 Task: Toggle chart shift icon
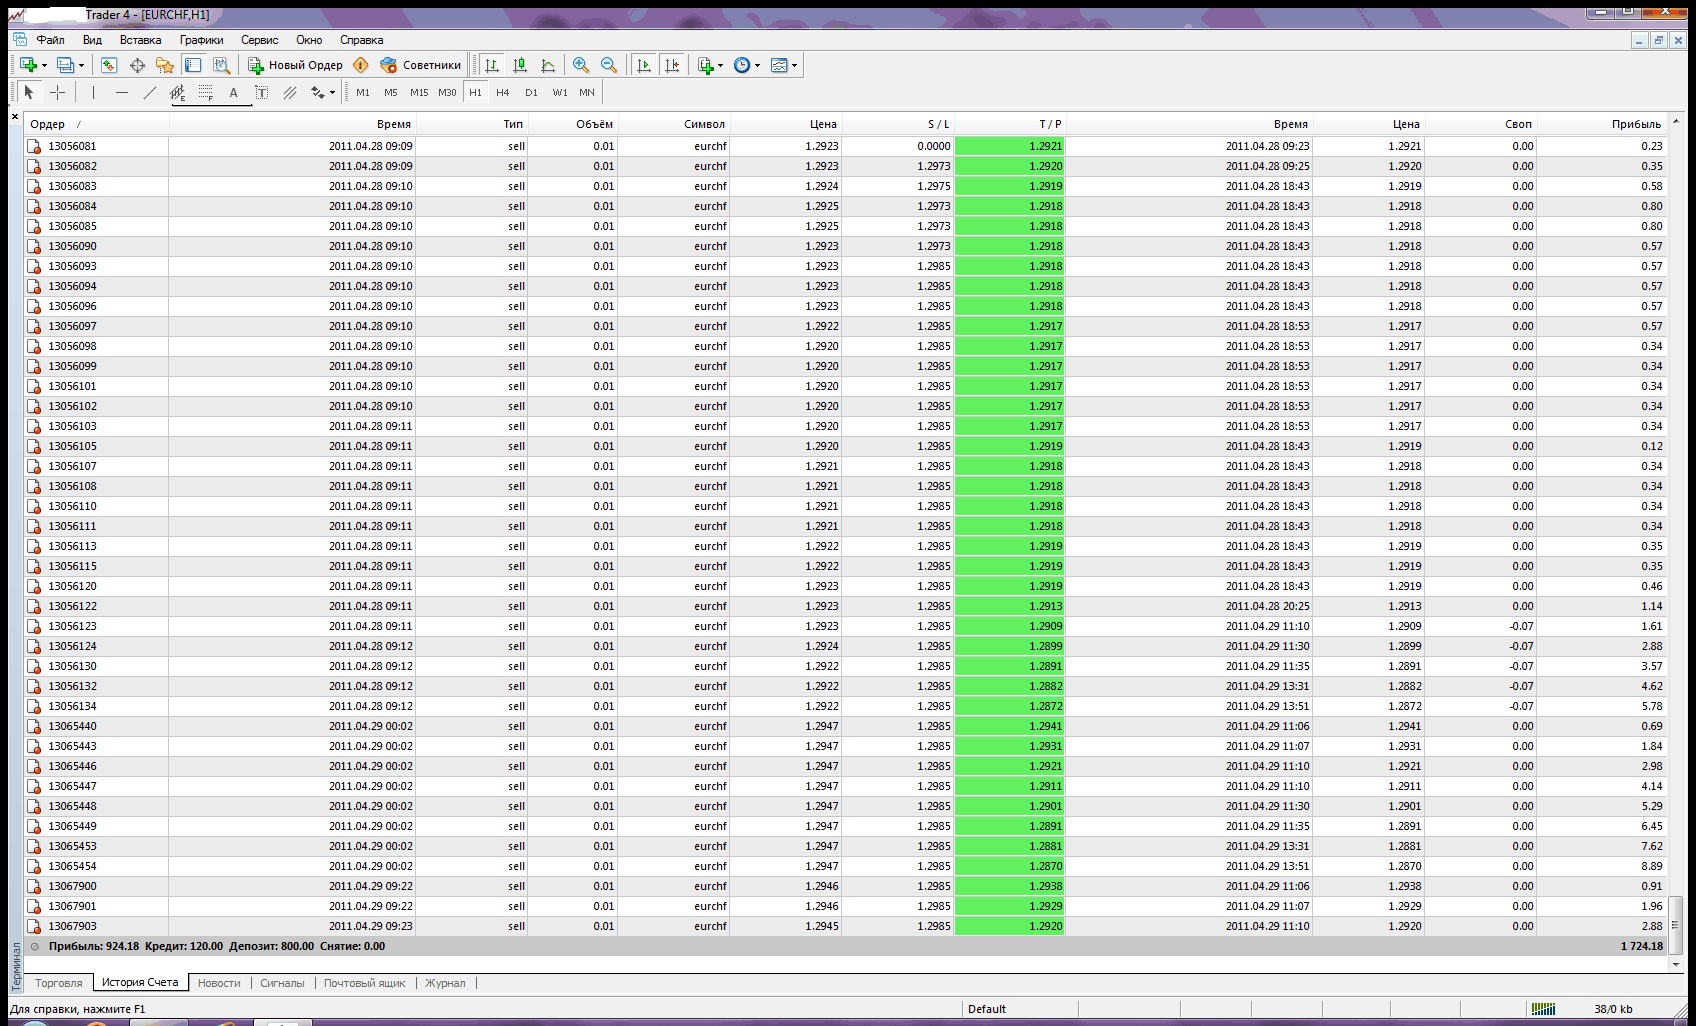(672, 65)
